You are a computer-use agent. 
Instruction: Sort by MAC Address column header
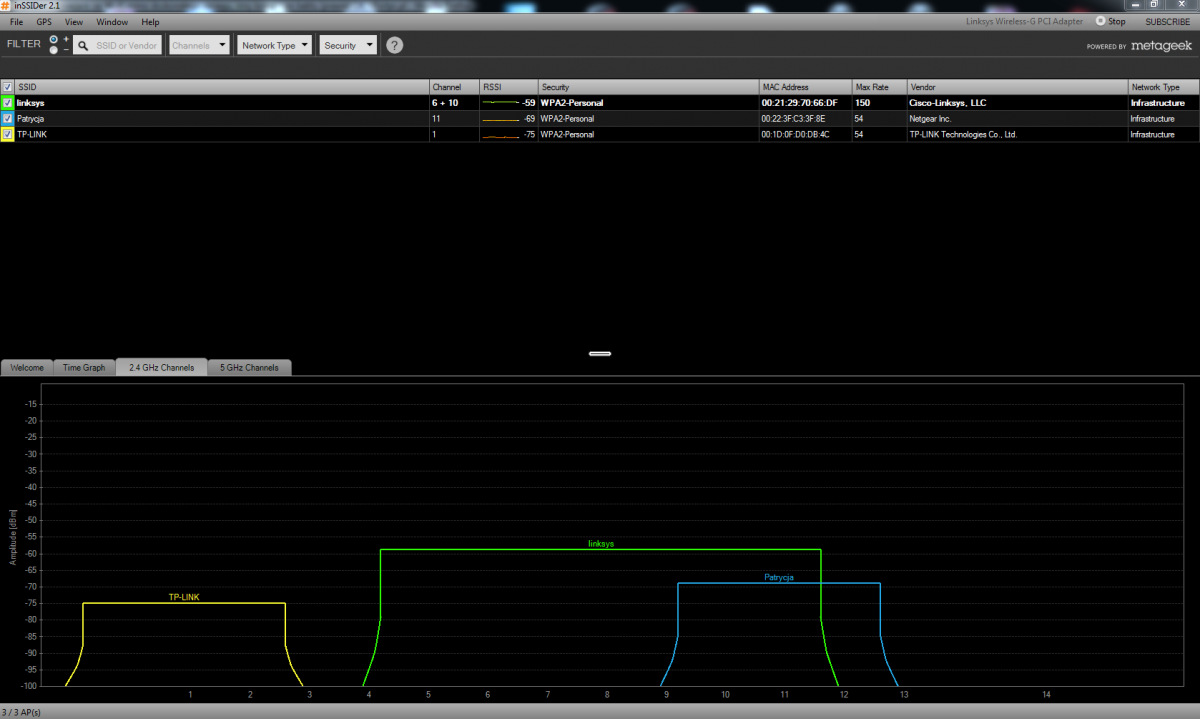[x=805, y=87]
